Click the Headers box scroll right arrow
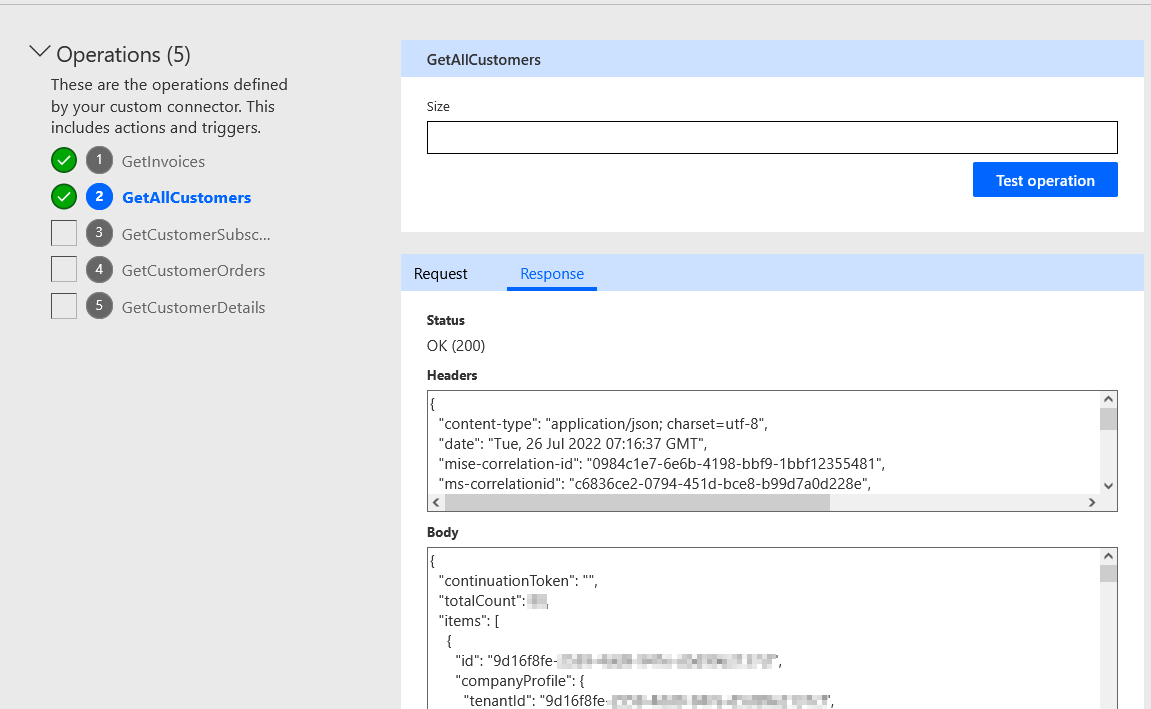The height and width of the screenshot is (709, 1151). [x=1092, y=502]
